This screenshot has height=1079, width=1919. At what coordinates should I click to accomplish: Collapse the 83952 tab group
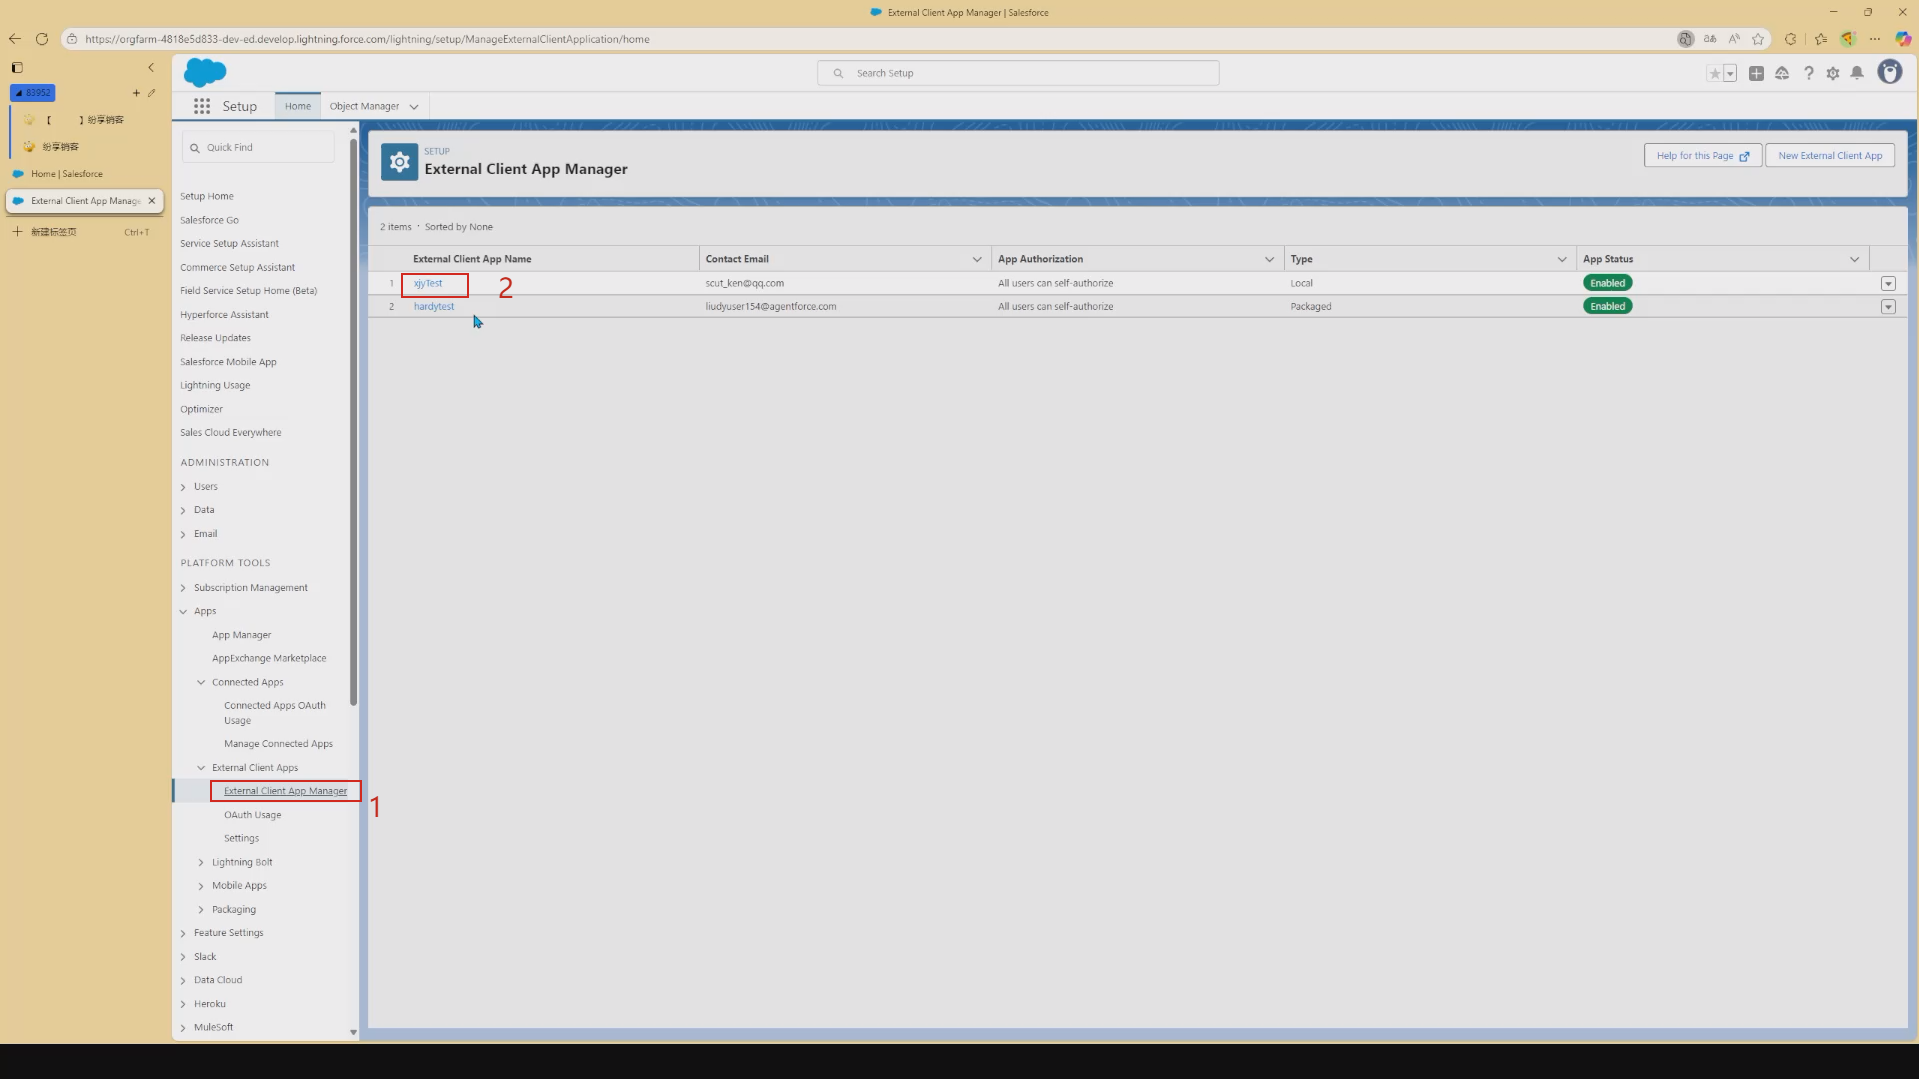tap(33, 93)
